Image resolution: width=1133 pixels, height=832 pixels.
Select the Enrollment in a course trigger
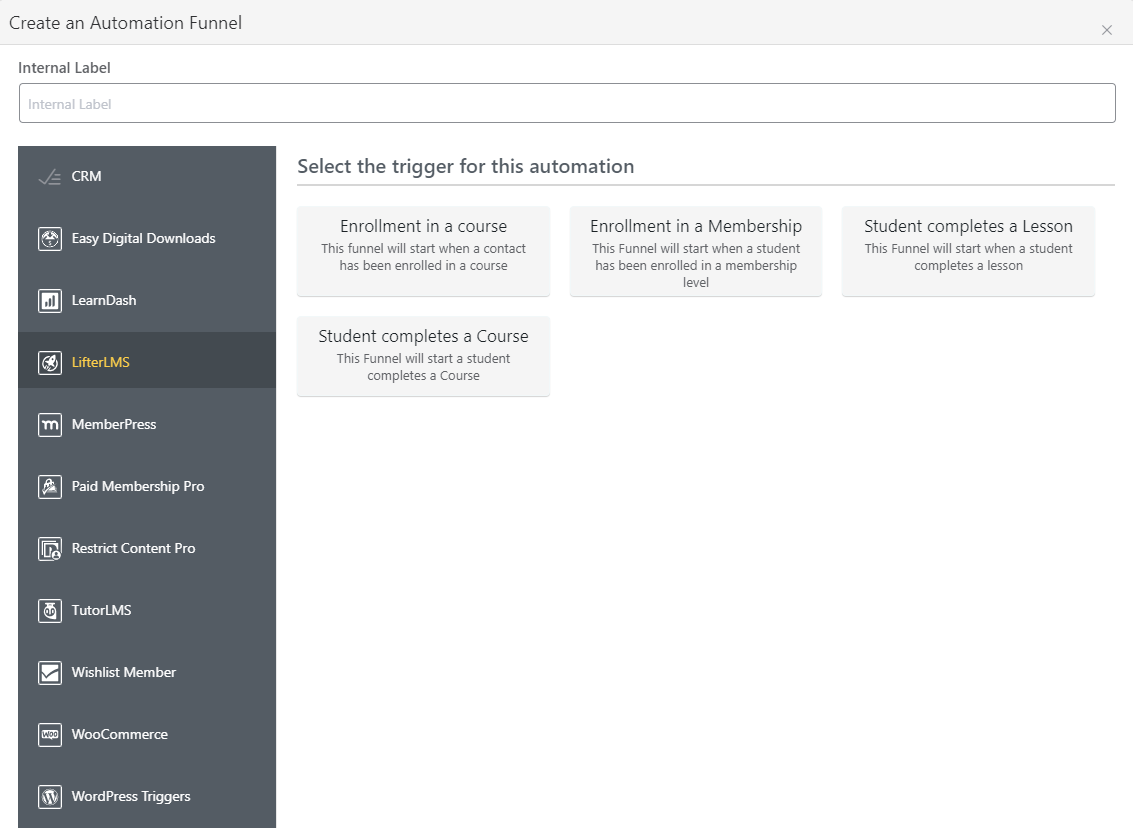(423, 250)
